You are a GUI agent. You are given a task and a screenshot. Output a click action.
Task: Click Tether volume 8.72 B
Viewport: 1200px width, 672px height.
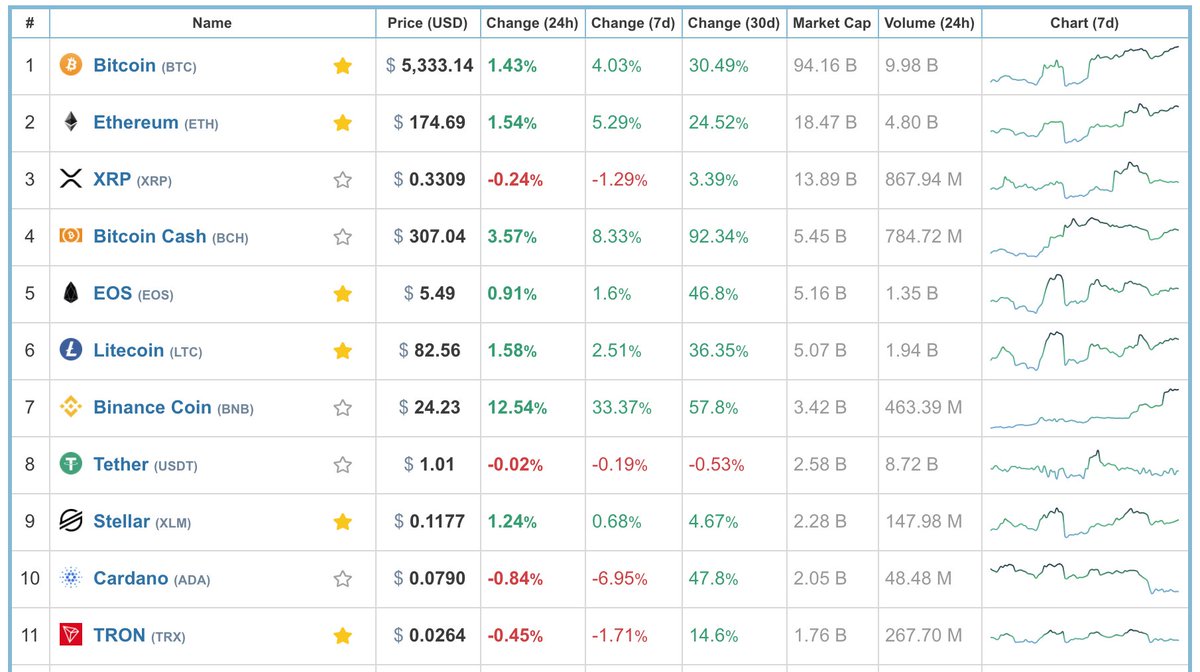point(912,465)
